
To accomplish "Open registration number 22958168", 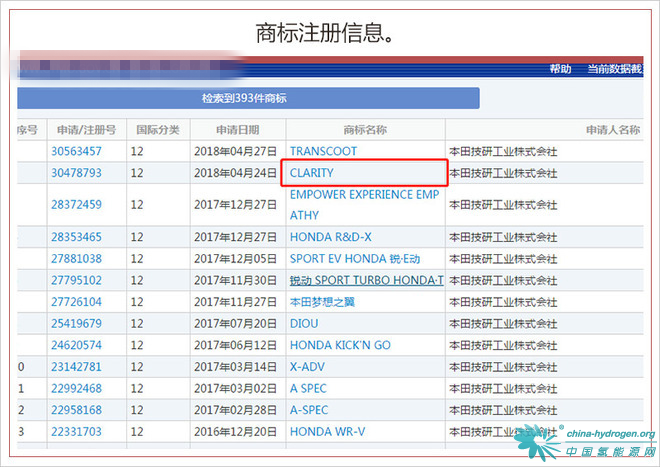I will (76, 410).
